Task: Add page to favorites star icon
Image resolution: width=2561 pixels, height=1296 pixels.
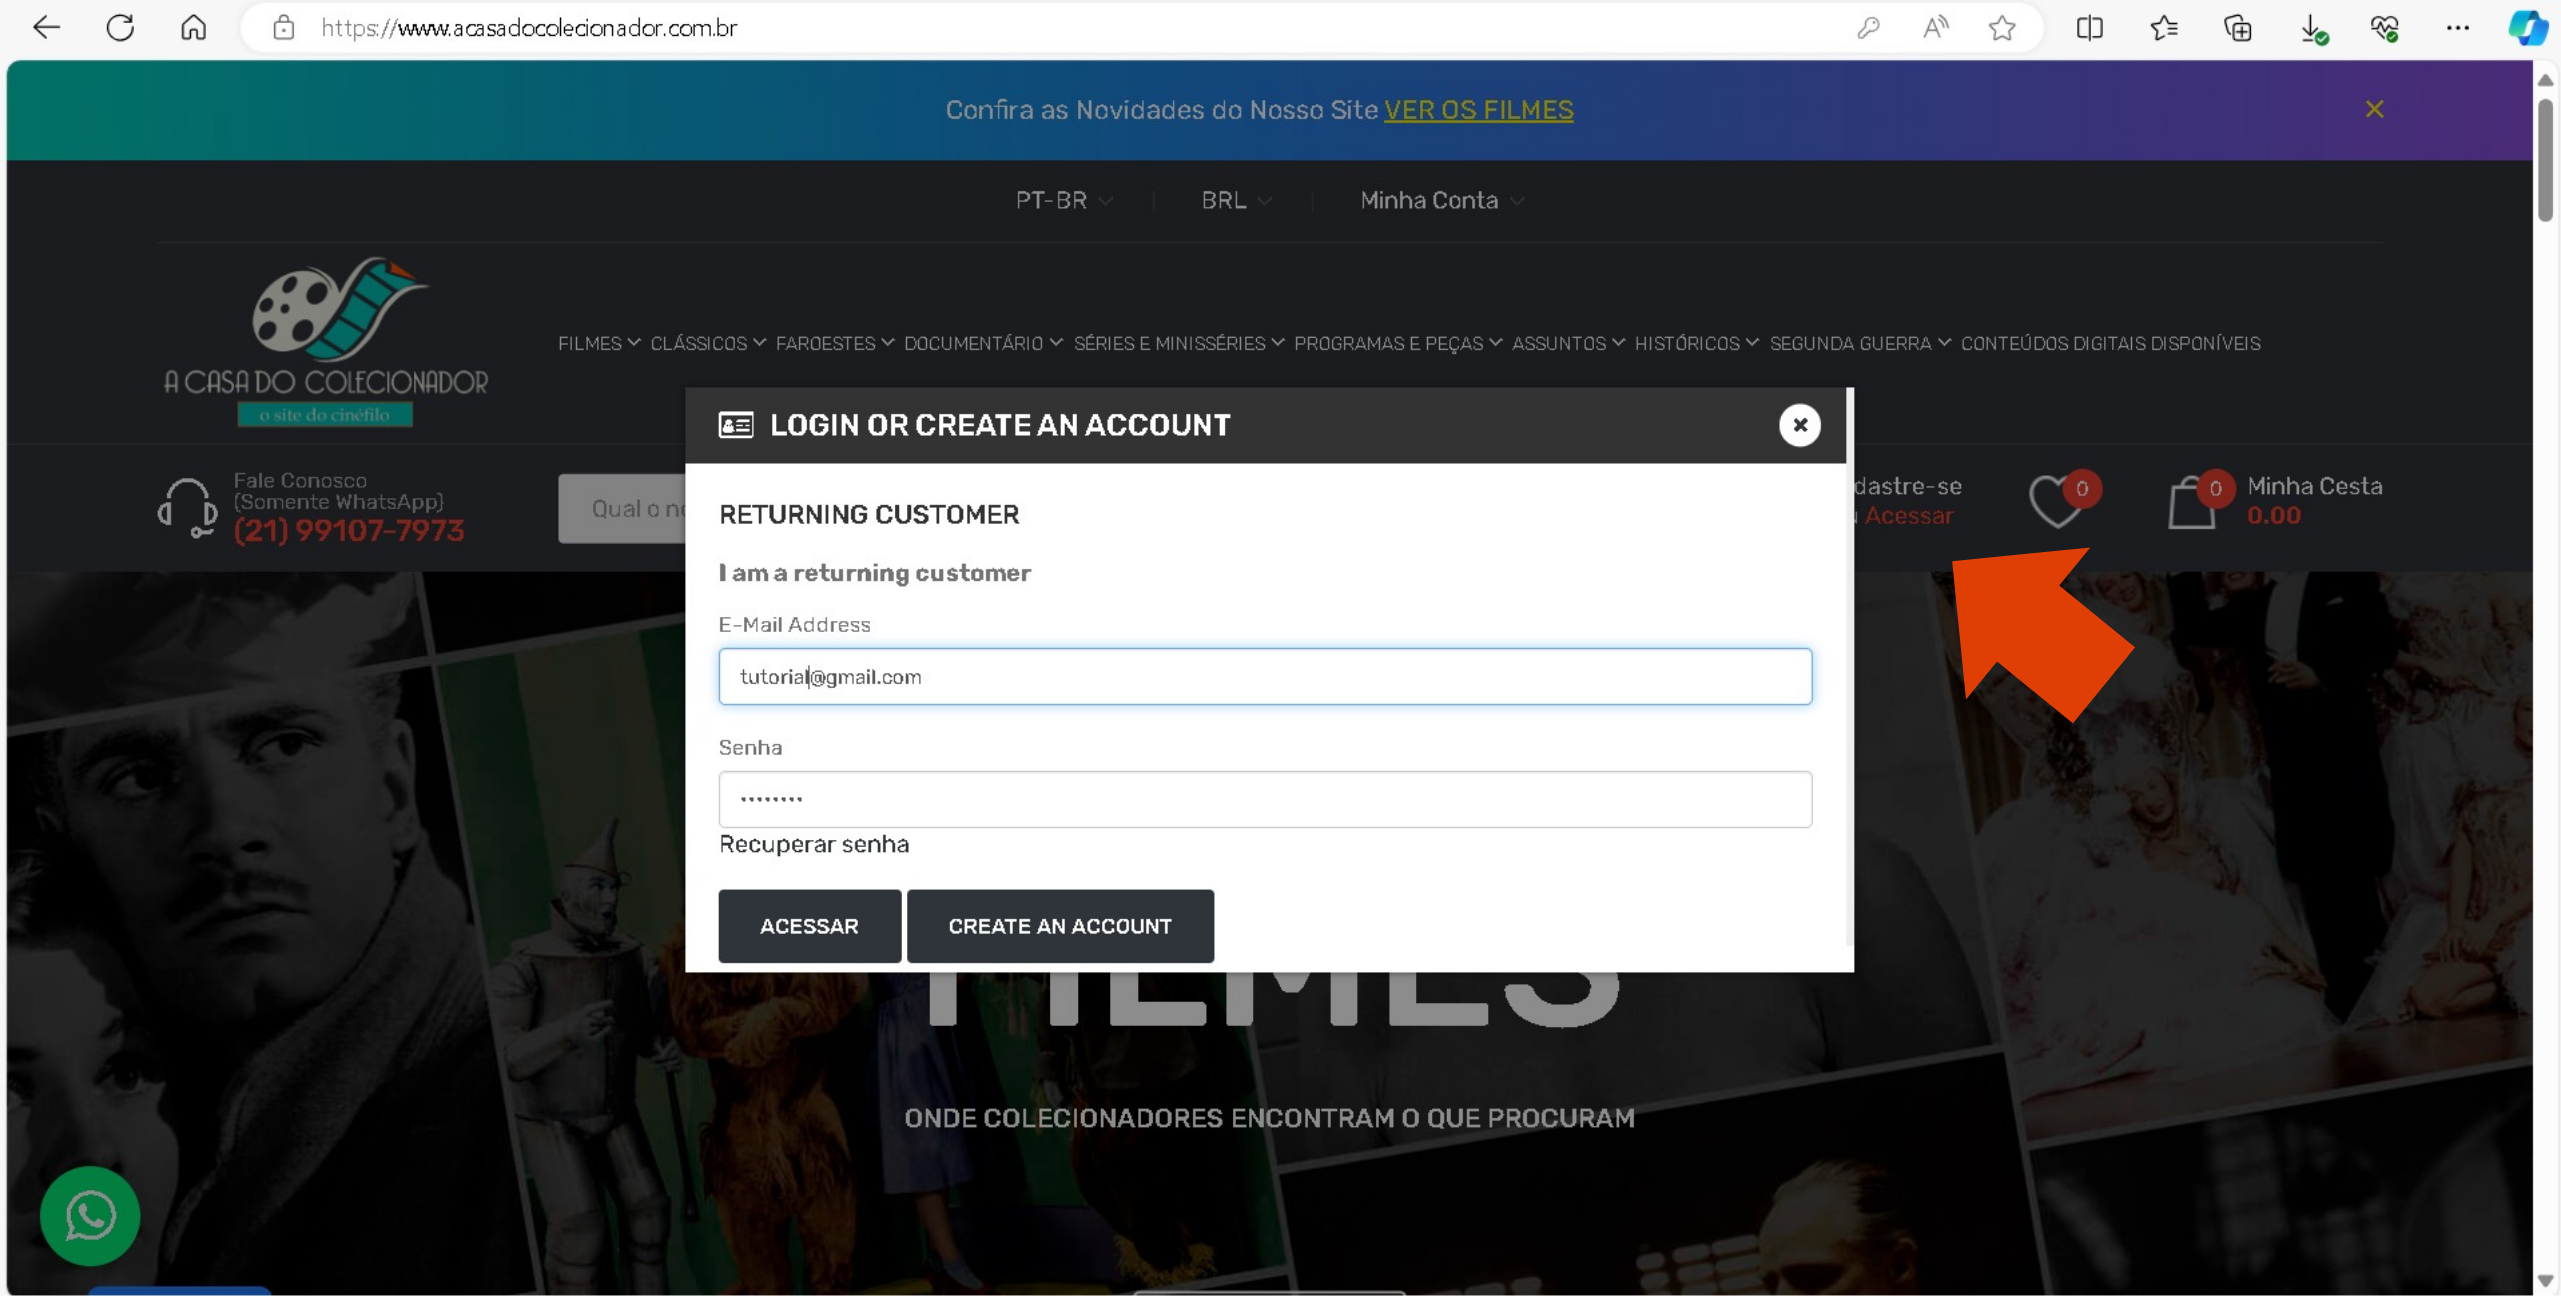Action: 2002,28
